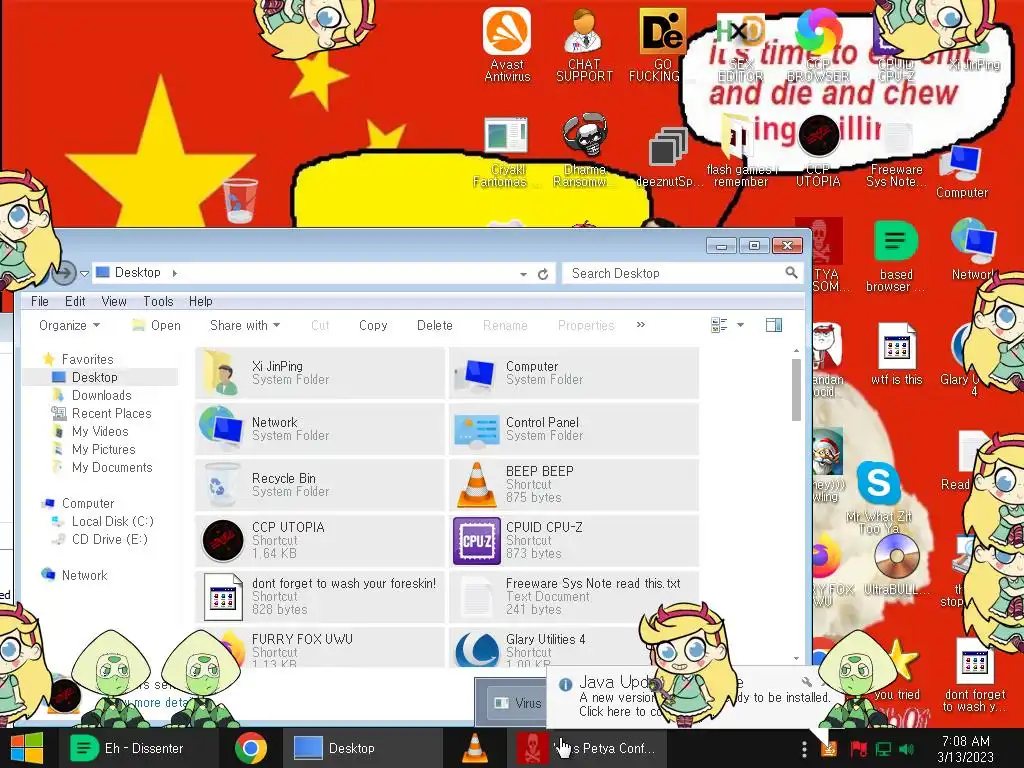Open the UltraBULL disc icon
1024x768 pixels.
click(897, 565)
